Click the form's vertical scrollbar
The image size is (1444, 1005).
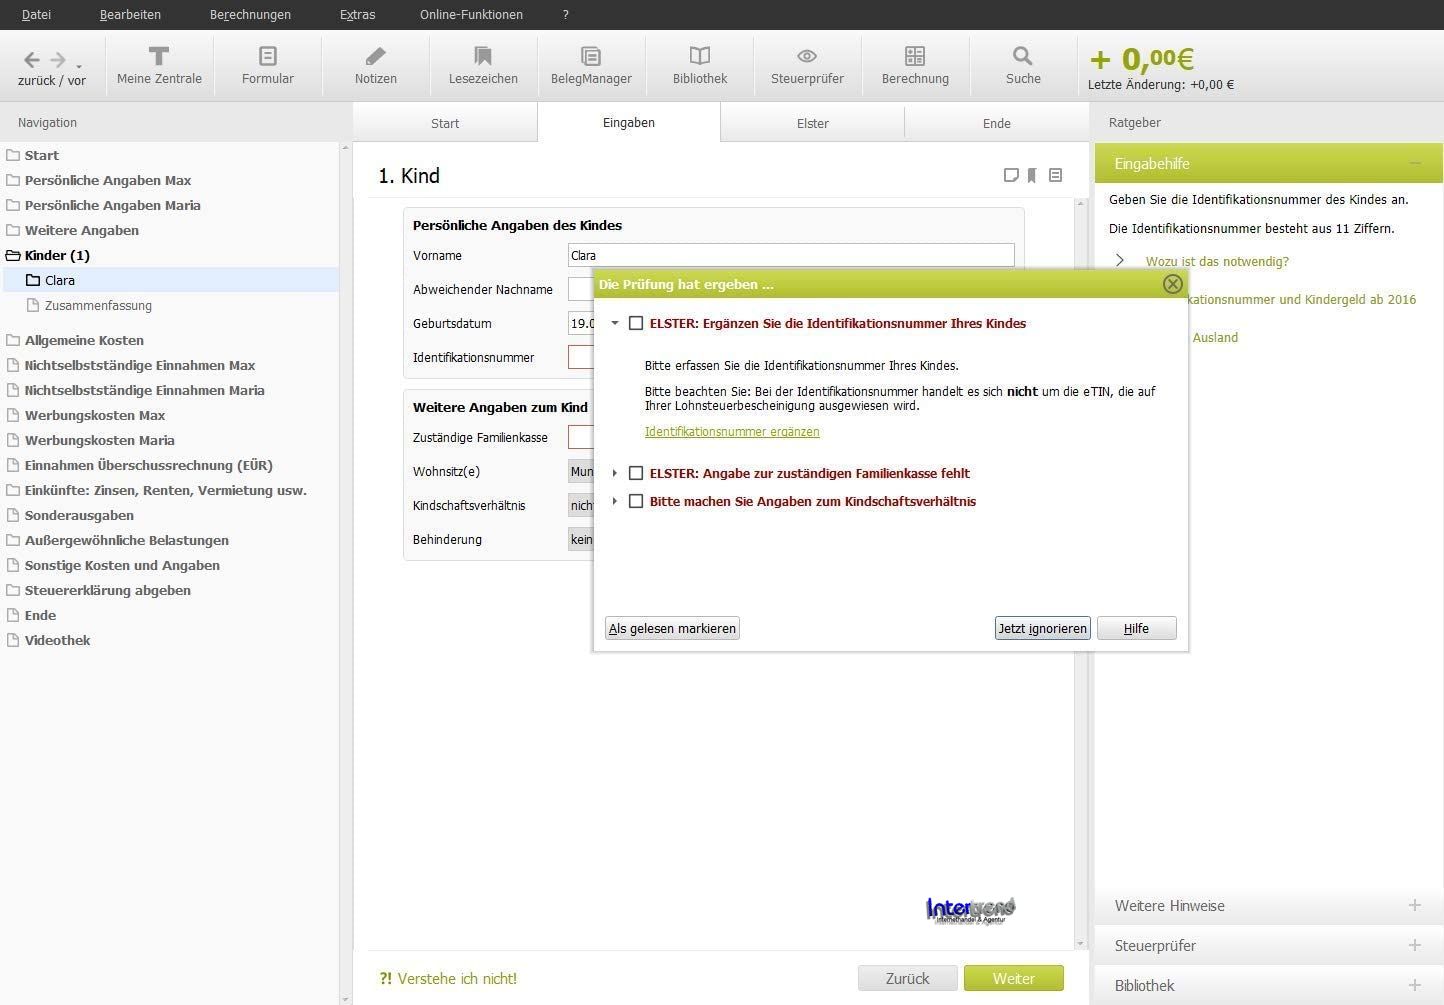(1079, 570)
